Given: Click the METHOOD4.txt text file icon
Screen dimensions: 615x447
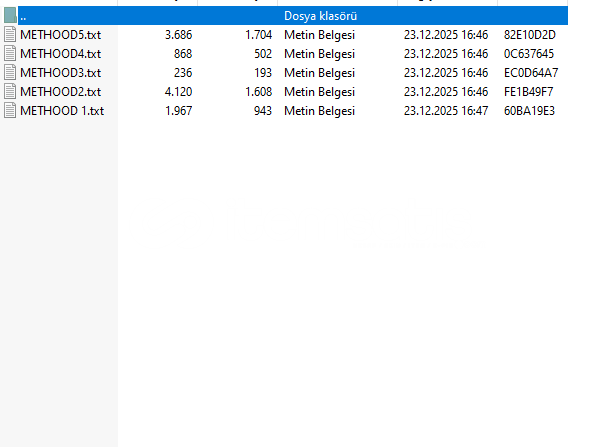Looking at the screenshot, I should pos(11,54).
